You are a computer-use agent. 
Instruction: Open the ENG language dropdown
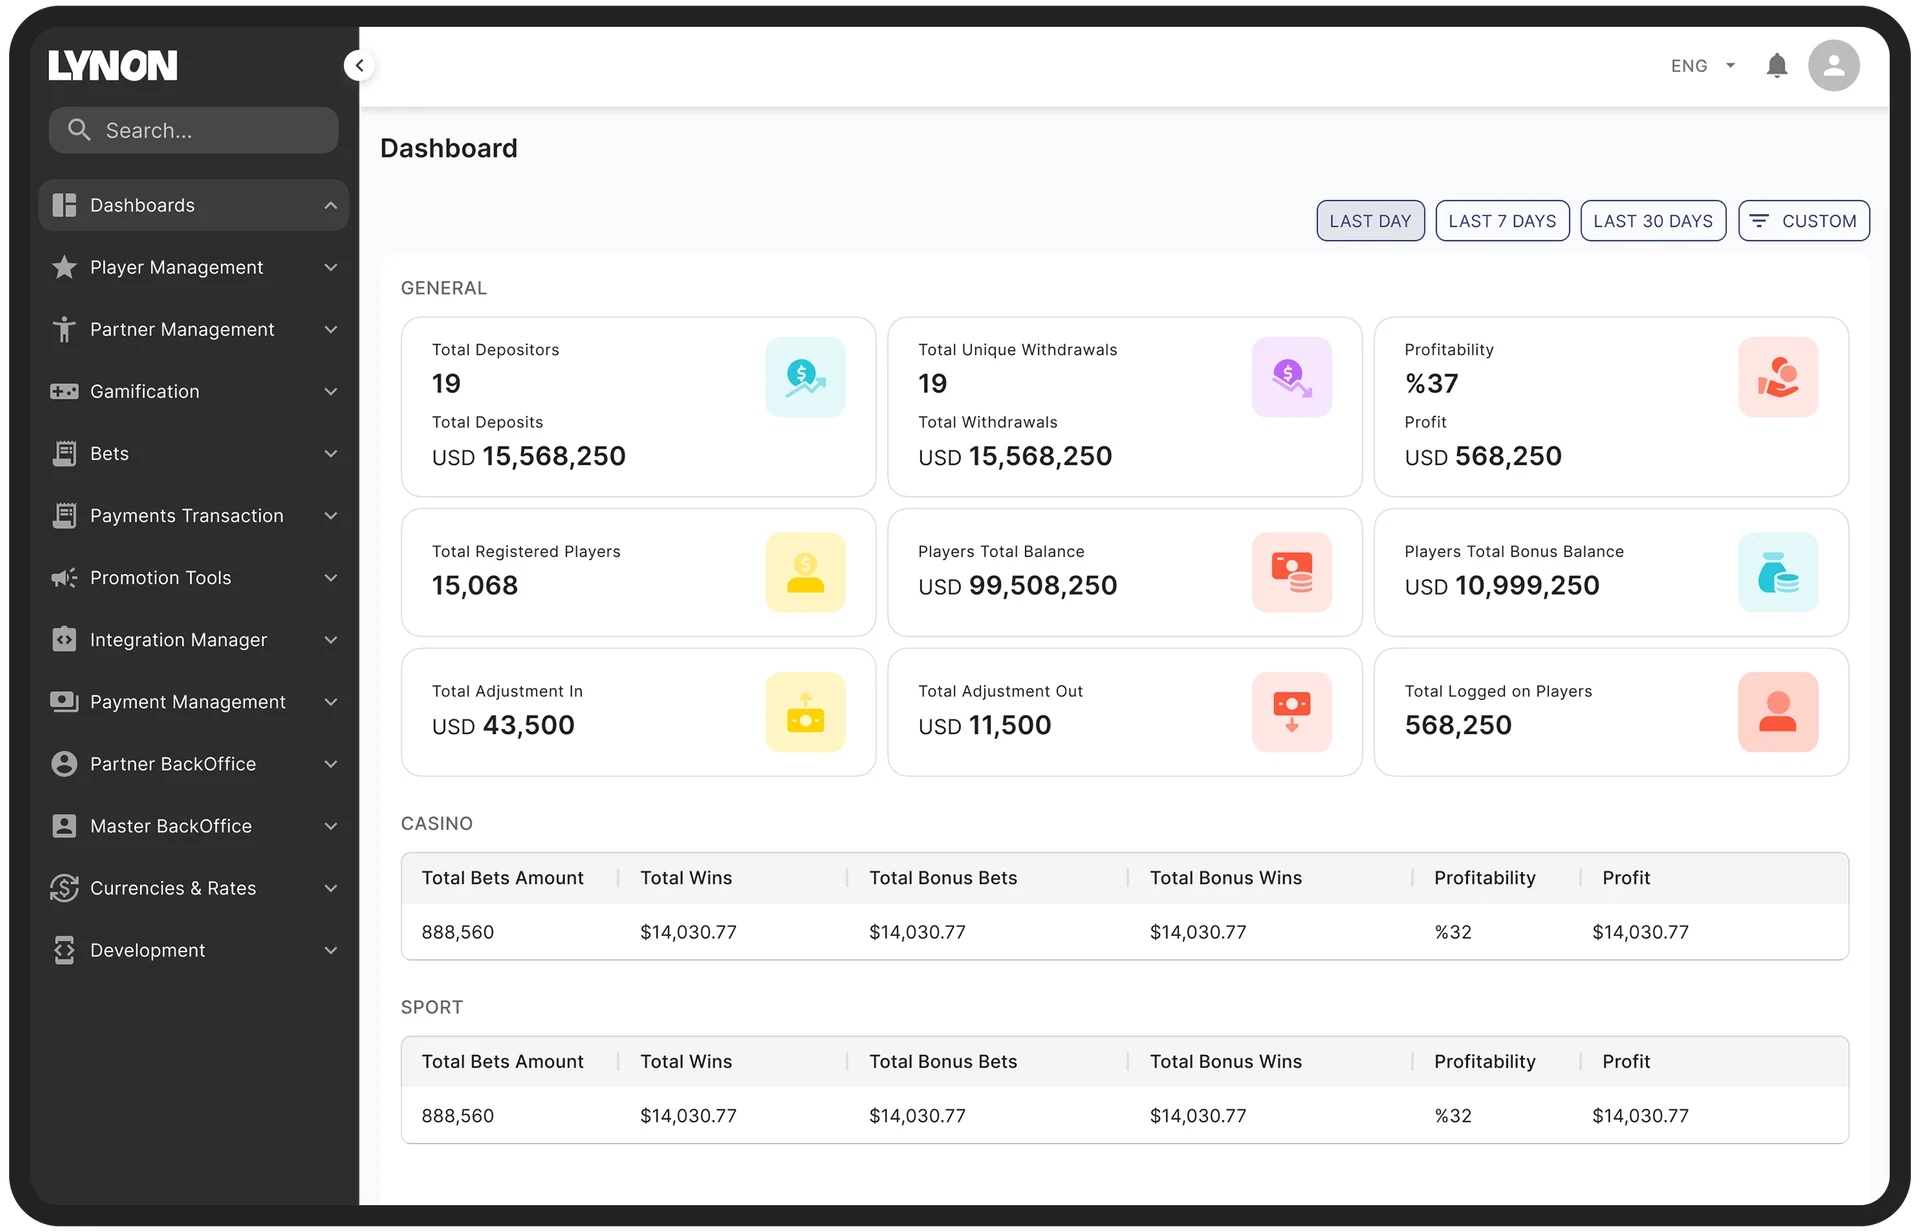(1702, 66)
